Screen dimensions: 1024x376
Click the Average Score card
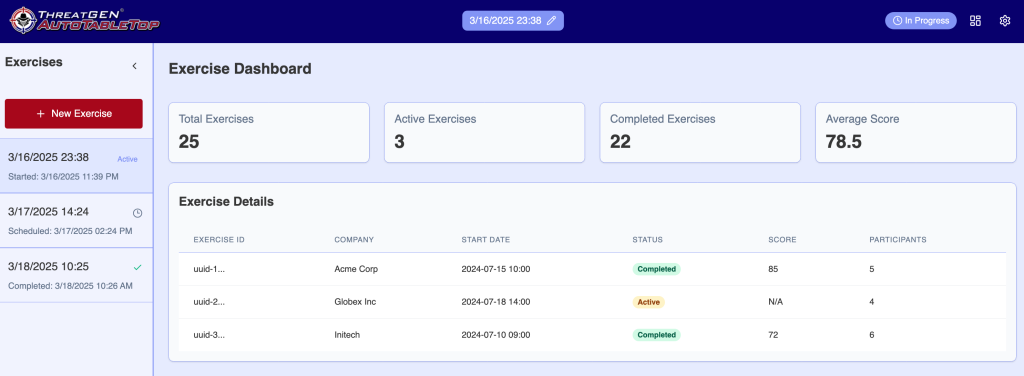pyautogui.click(x=916, y=133)
